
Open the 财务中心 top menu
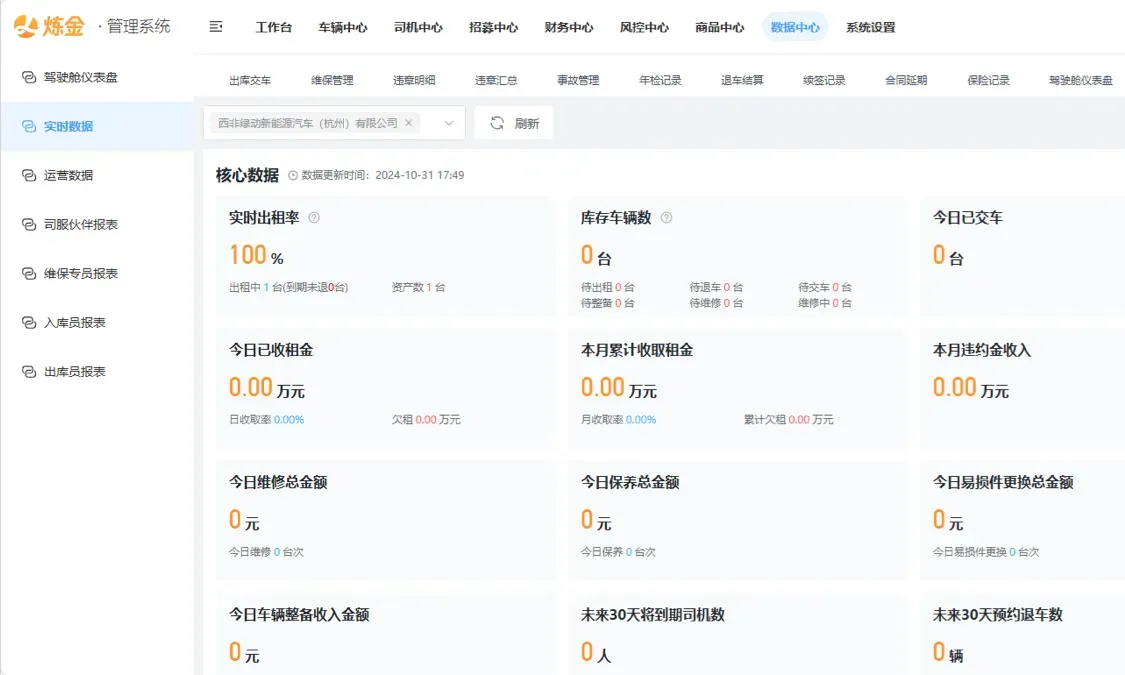pos(569,28)
